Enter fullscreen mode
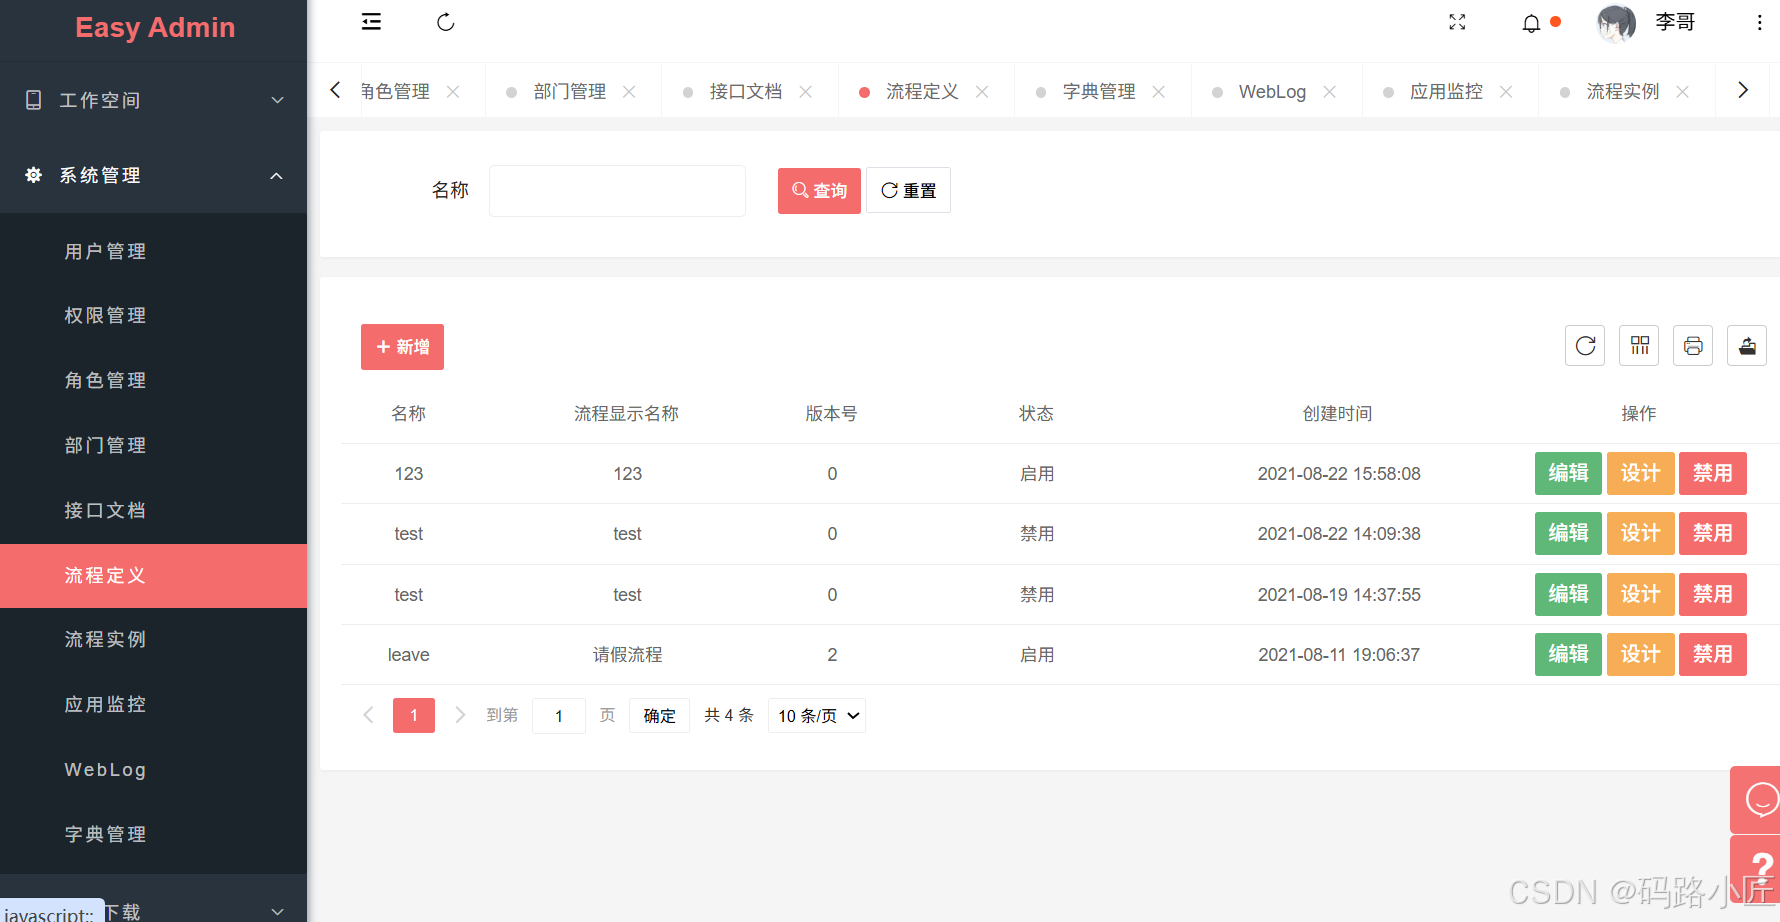Screen dimensions: 1780x922 (x=1457, y=22)
